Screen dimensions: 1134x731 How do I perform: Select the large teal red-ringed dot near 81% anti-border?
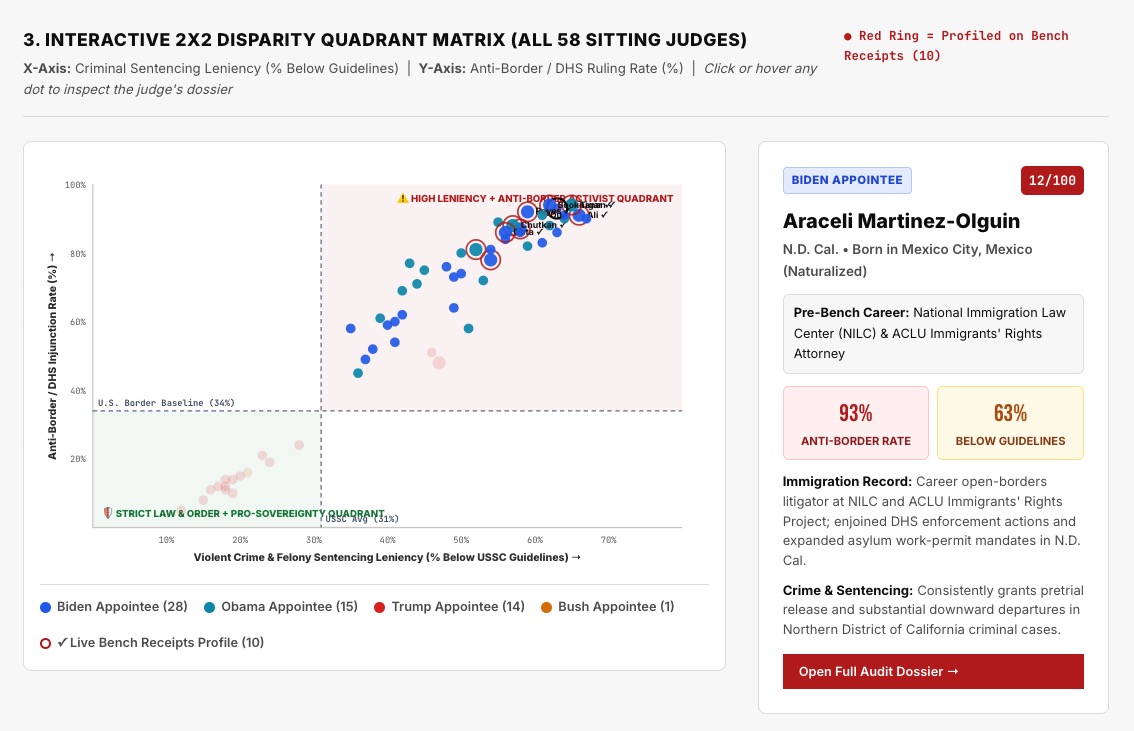coord(475,249)
